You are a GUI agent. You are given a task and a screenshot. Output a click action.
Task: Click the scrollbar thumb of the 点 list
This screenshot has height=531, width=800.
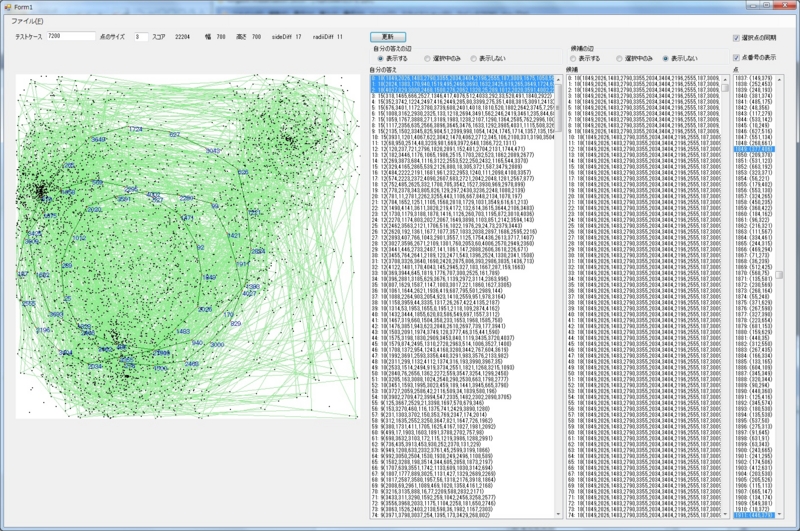(x=779, y=275)
